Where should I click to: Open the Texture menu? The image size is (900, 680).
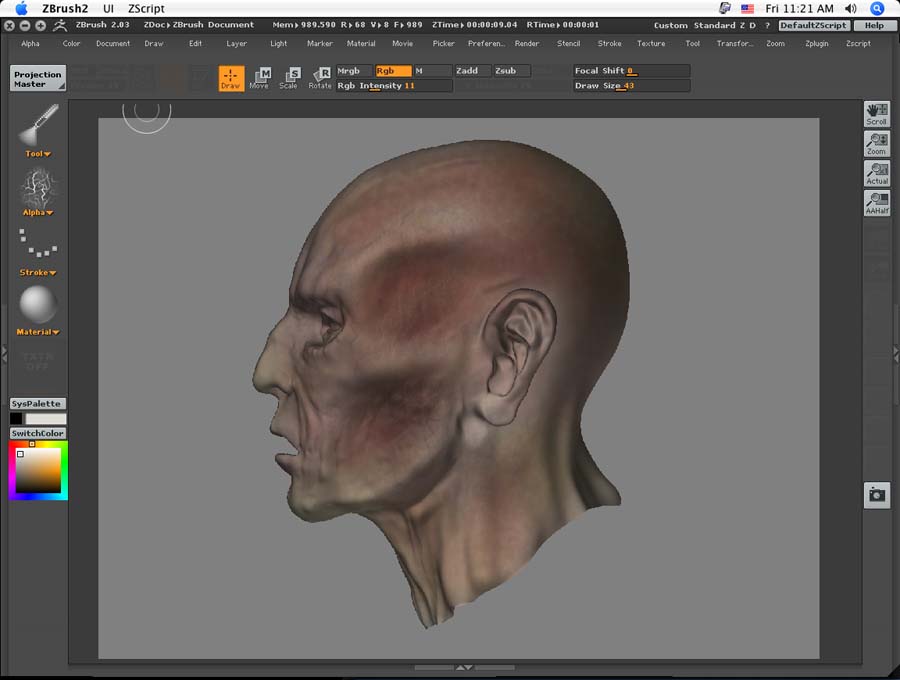[x=651, y=44]
